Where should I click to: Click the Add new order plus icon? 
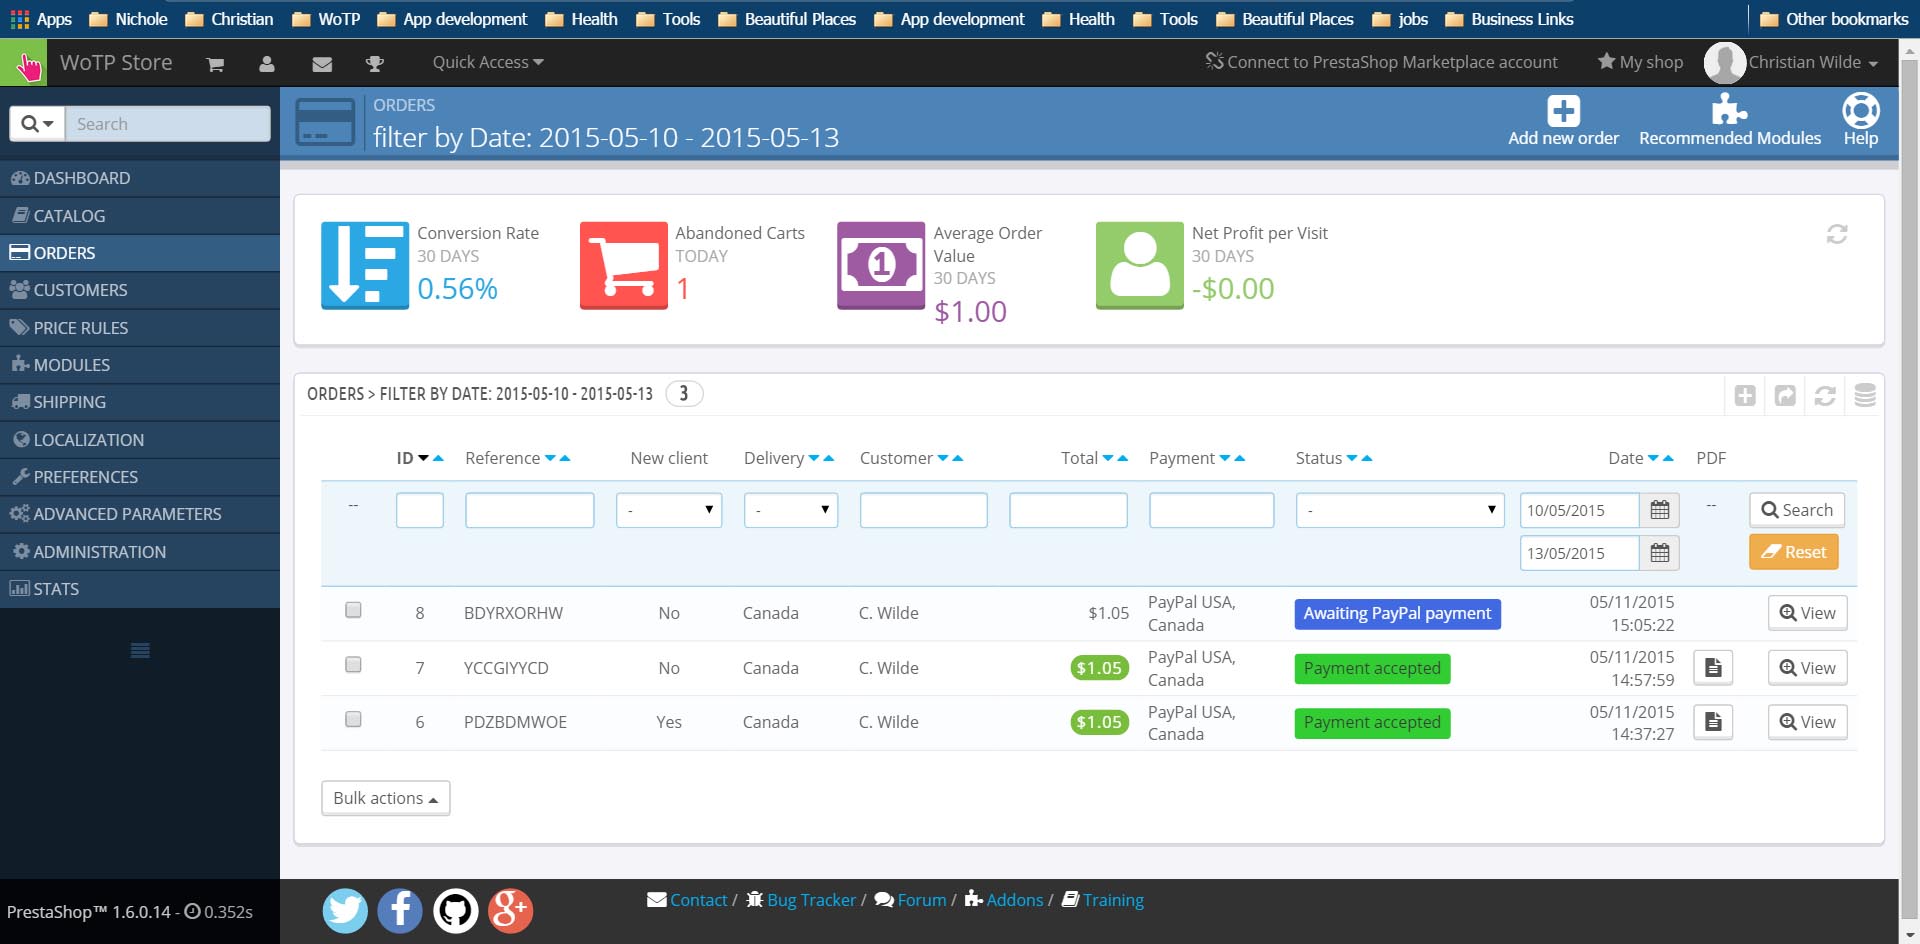(x=1563, y=110)
